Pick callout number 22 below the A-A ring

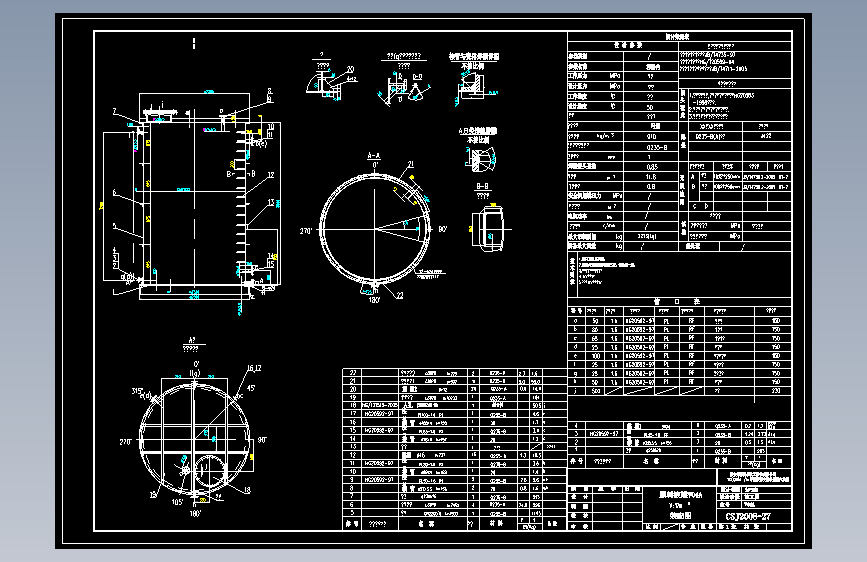click(x=400, y=295)
